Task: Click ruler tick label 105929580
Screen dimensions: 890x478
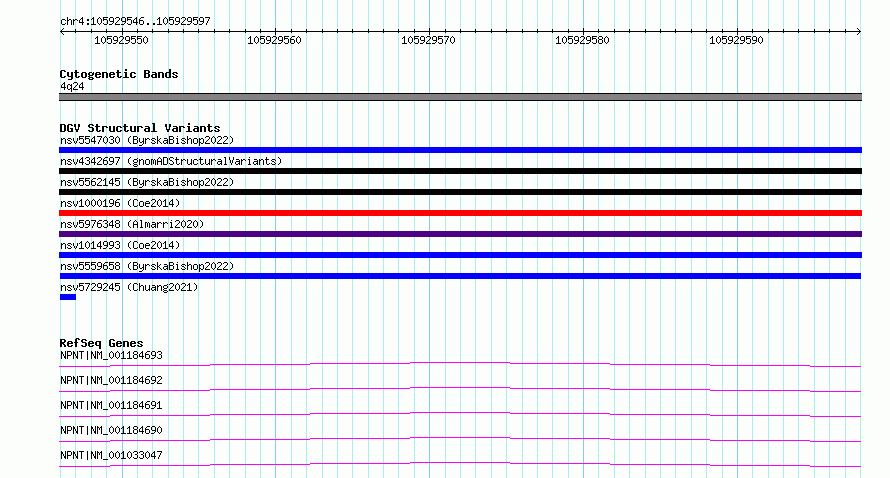Action: pyautogui.click(x=582, y=40)
